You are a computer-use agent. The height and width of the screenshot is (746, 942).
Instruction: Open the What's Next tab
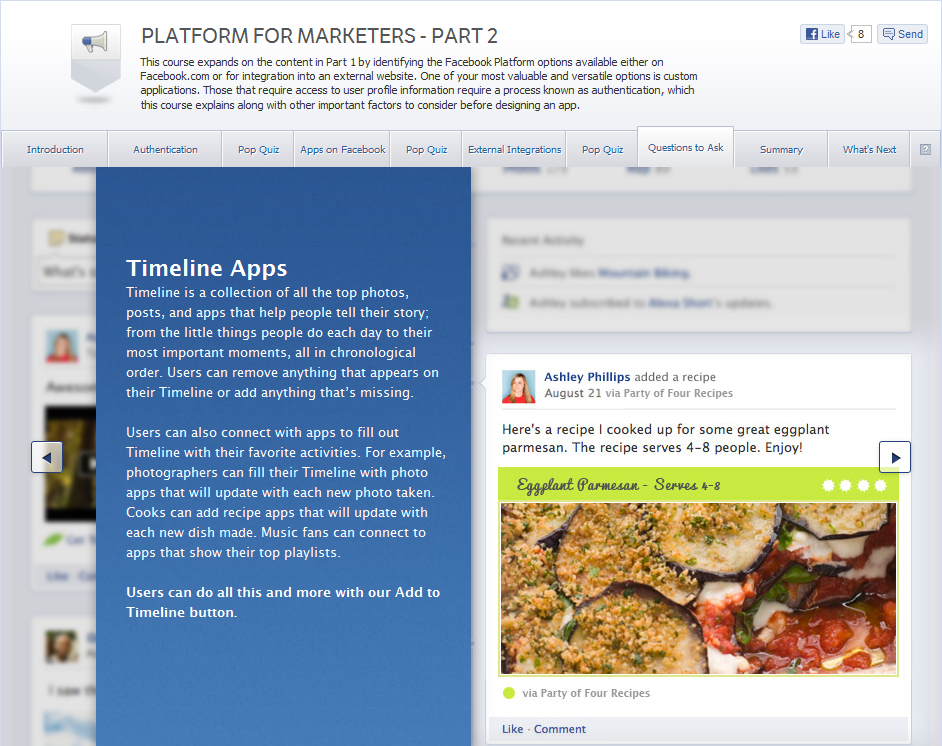[x=869, y=149]
